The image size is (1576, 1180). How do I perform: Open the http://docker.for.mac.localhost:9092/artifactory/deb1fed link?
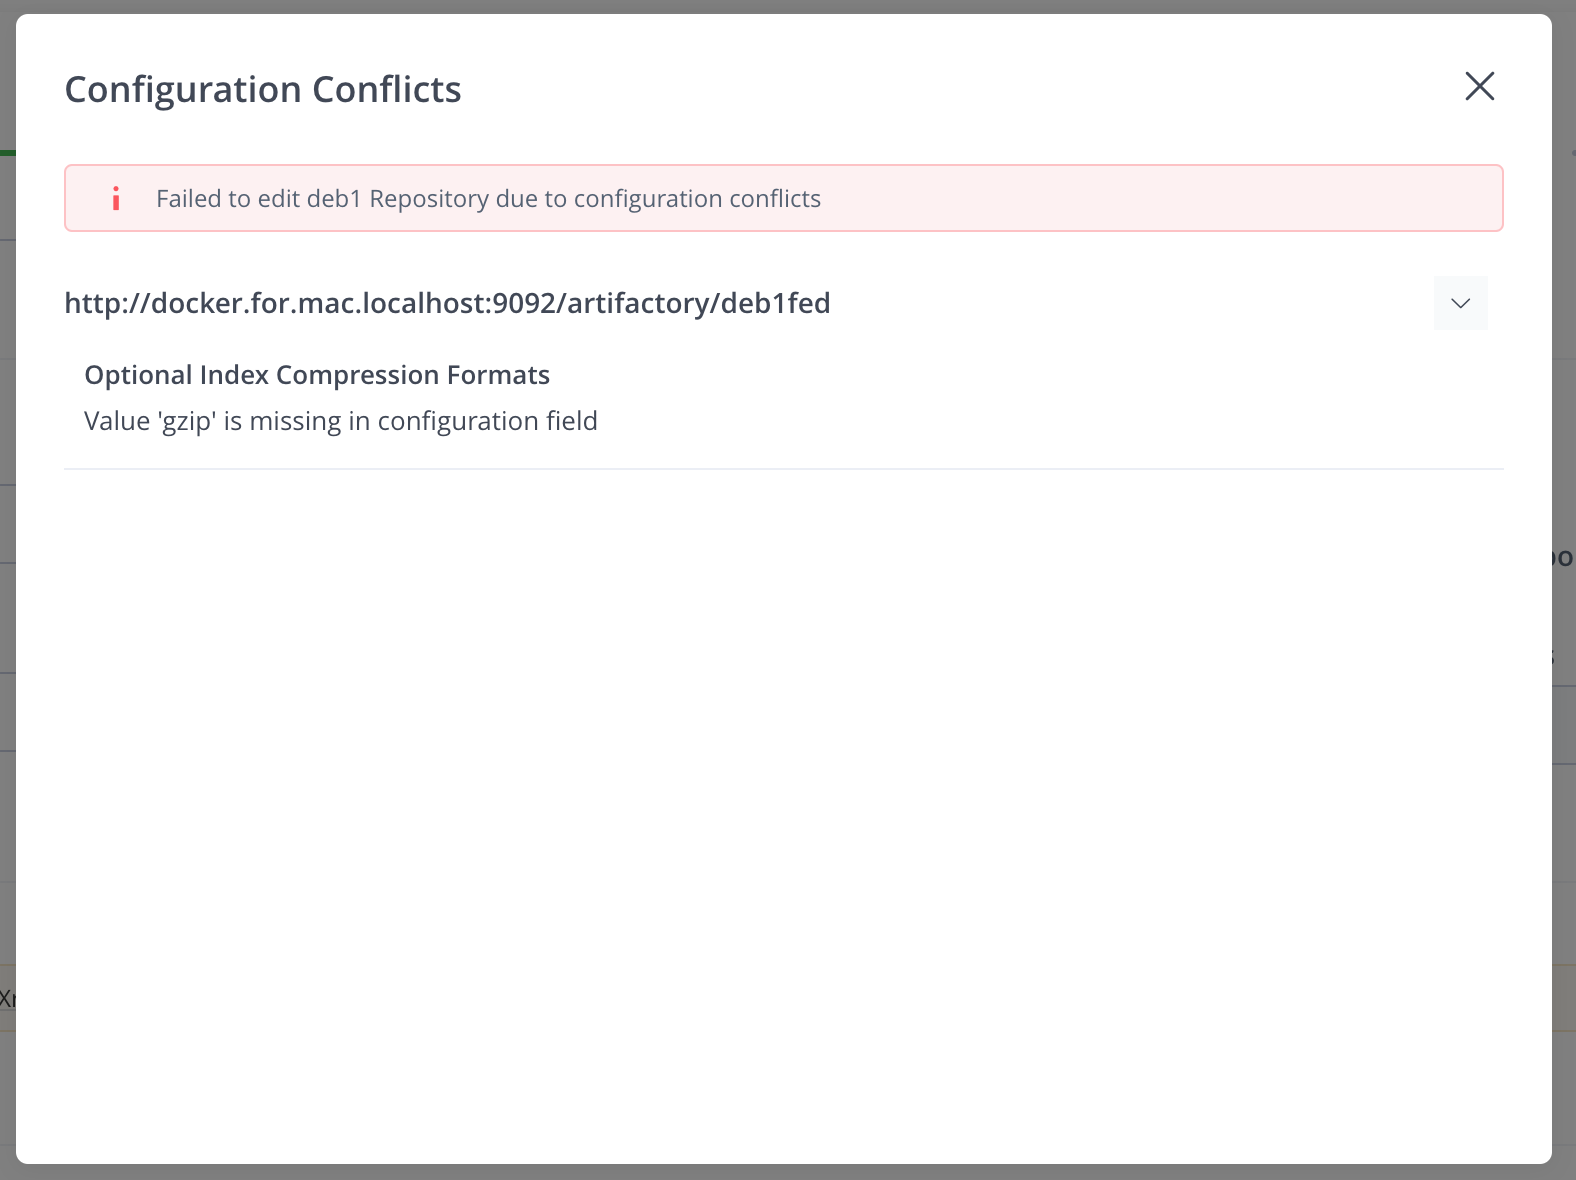click(447, 303)
